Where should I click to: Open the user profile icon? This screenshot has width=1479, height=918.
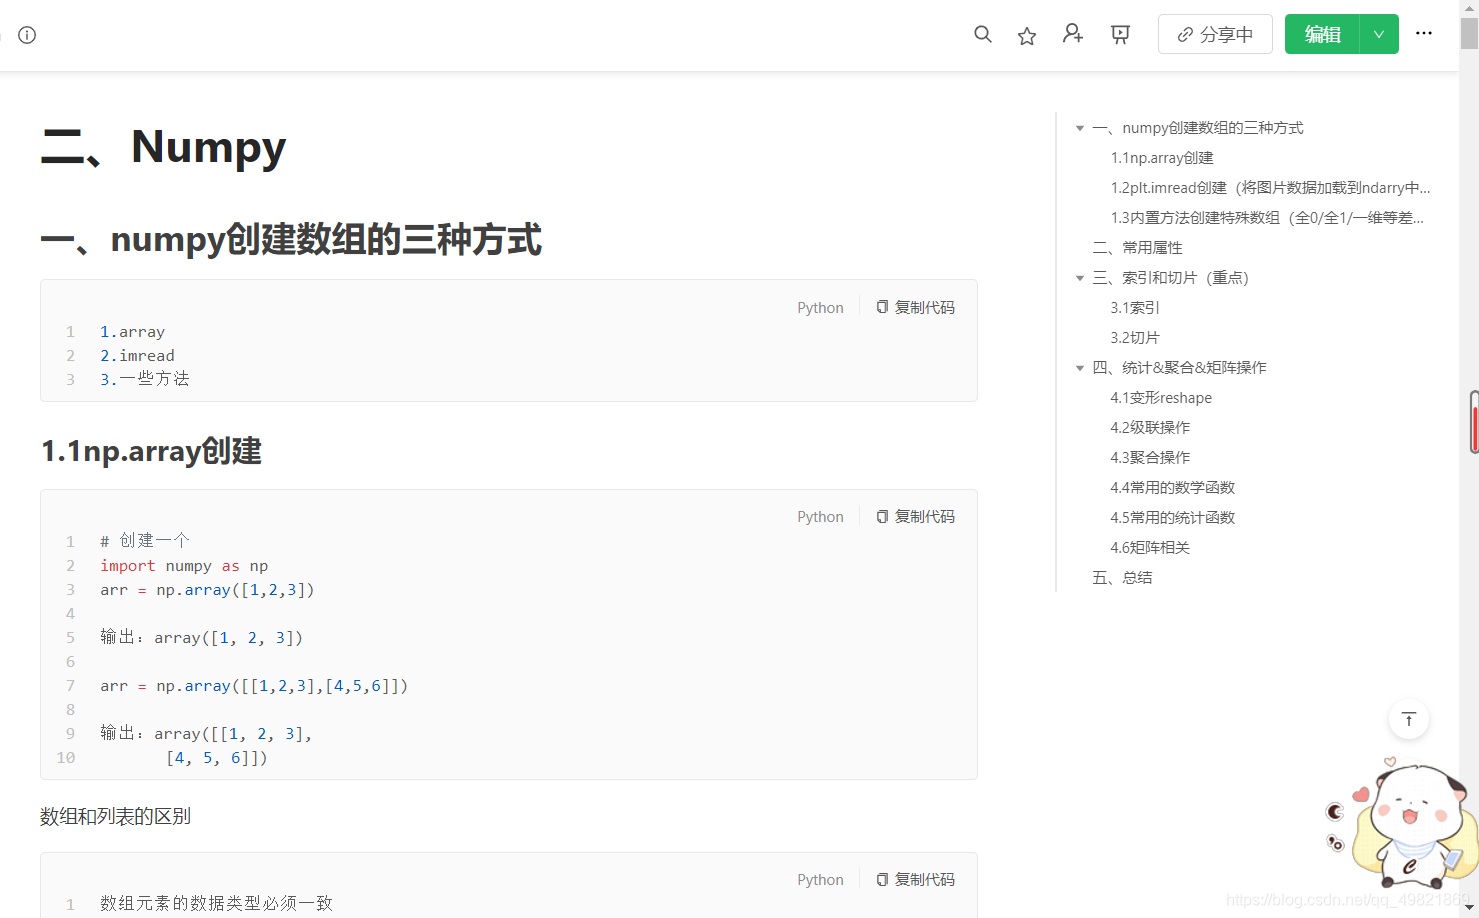[x=1072, y=33]
